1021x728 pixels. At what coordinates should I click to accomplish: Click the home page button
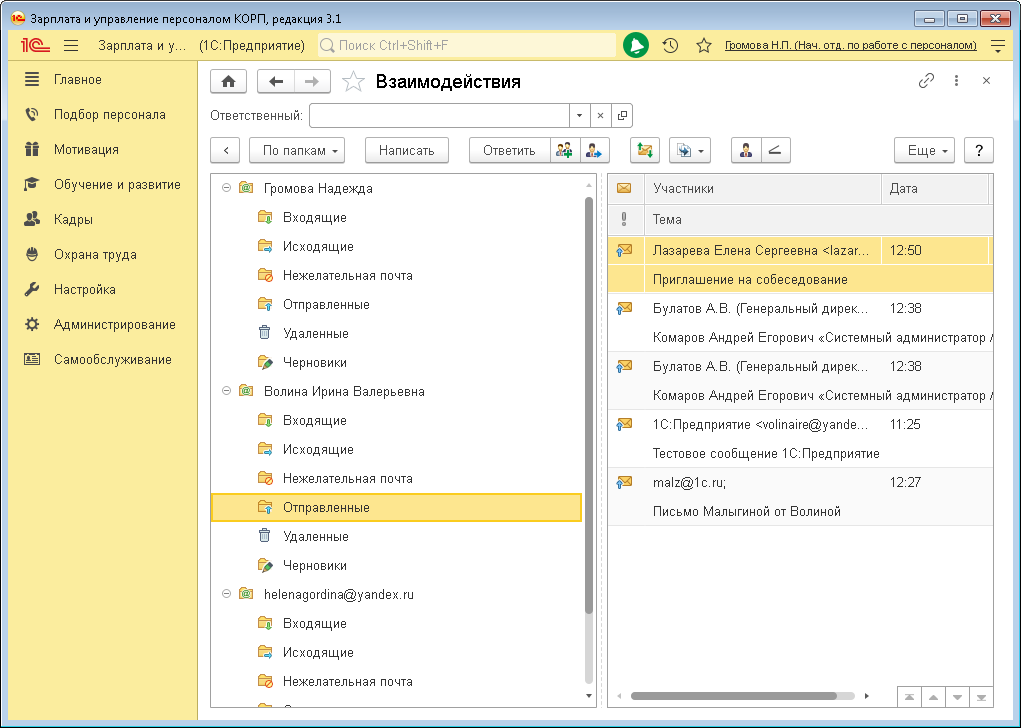pos(228,82)
